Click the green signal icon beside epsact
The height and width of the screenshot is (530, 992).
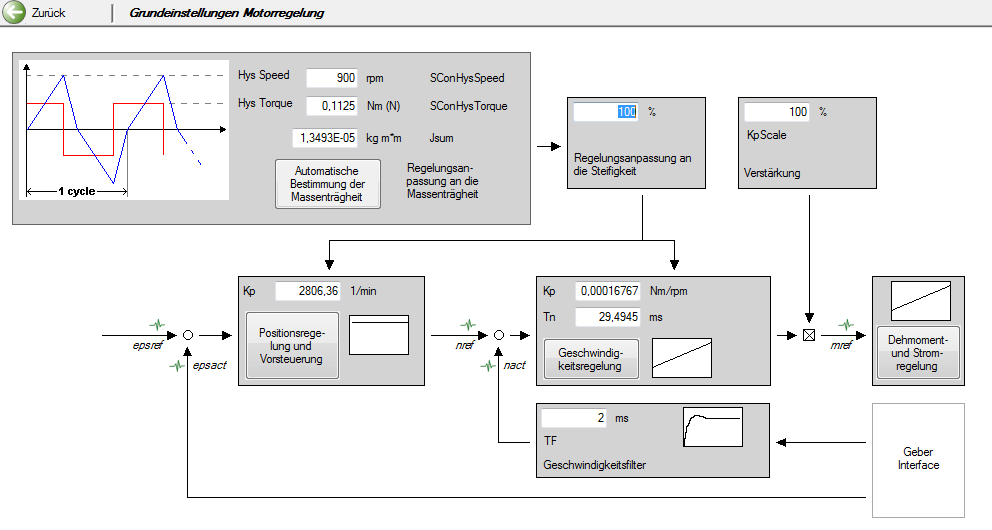177,366
